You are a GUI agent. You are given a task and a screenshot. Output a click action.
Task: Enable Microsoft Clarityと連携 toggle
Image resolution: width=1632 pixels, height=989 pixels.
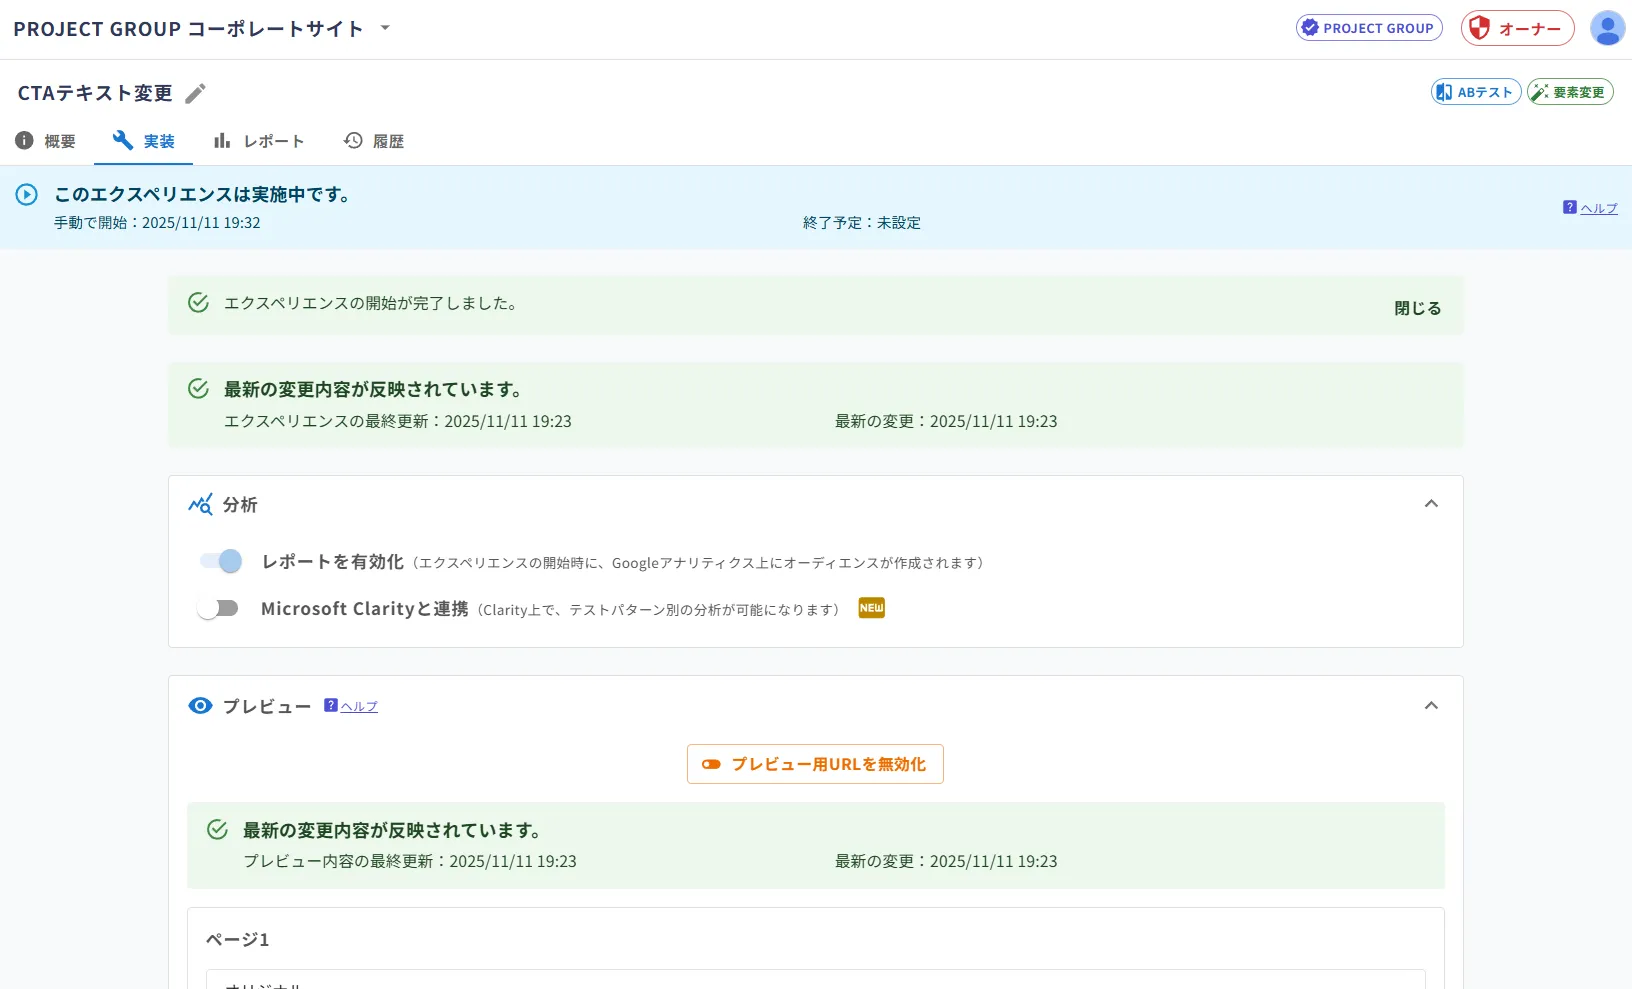pos(218,608)
